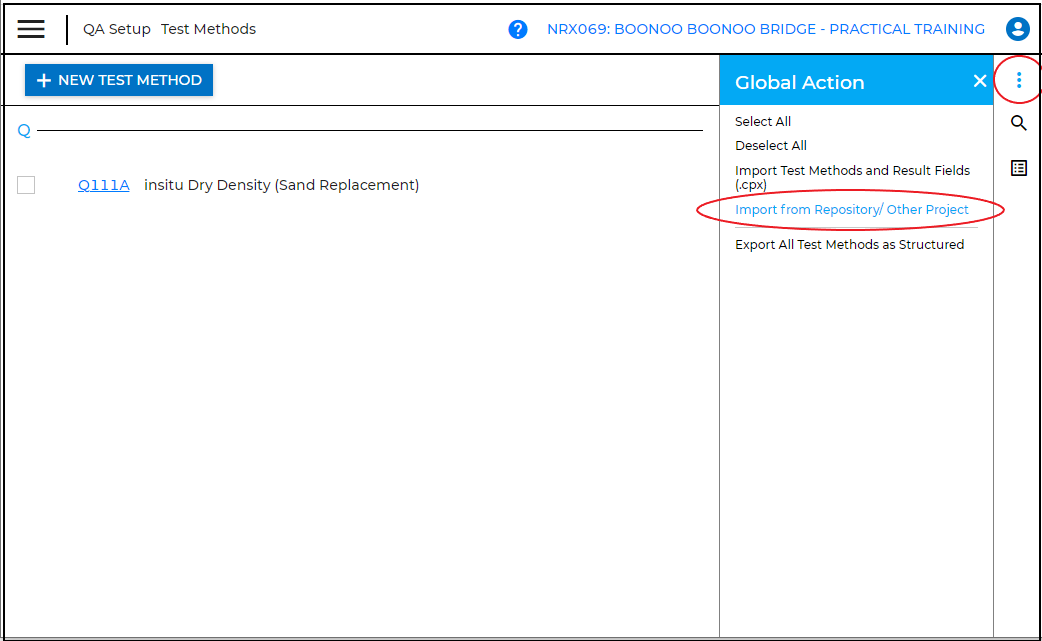Open the blue help question mark
This screenshot has height=641, width=1042.
pos(518,29)
